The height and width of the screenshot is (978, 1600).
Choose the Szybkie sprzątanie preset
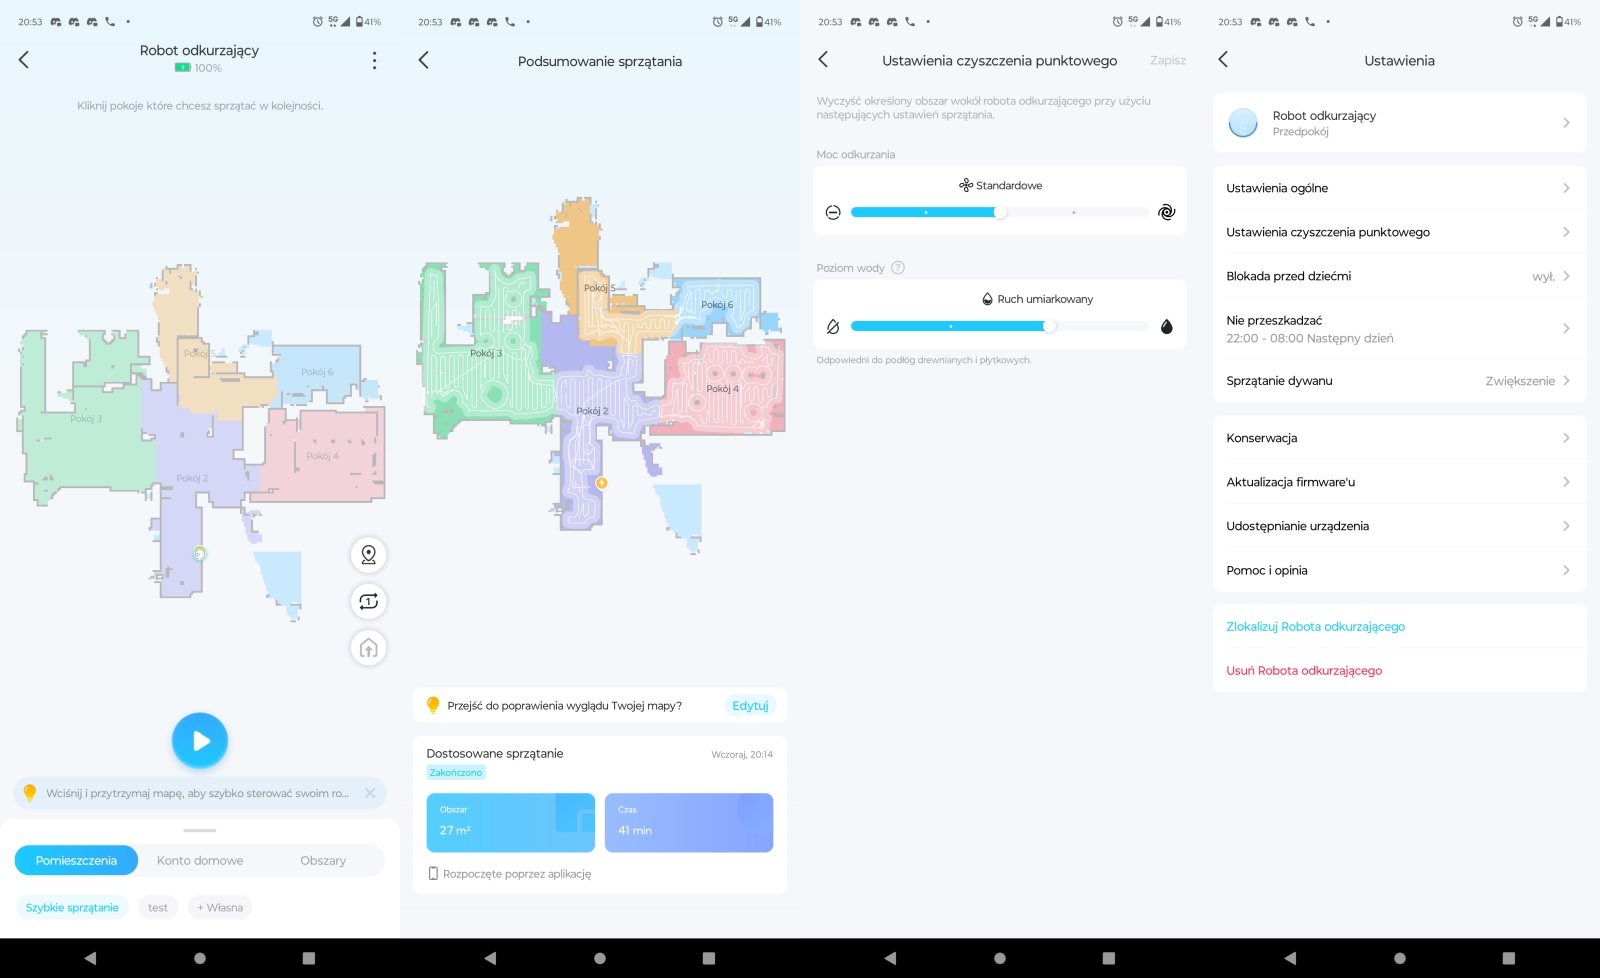[x=72, y=908]
